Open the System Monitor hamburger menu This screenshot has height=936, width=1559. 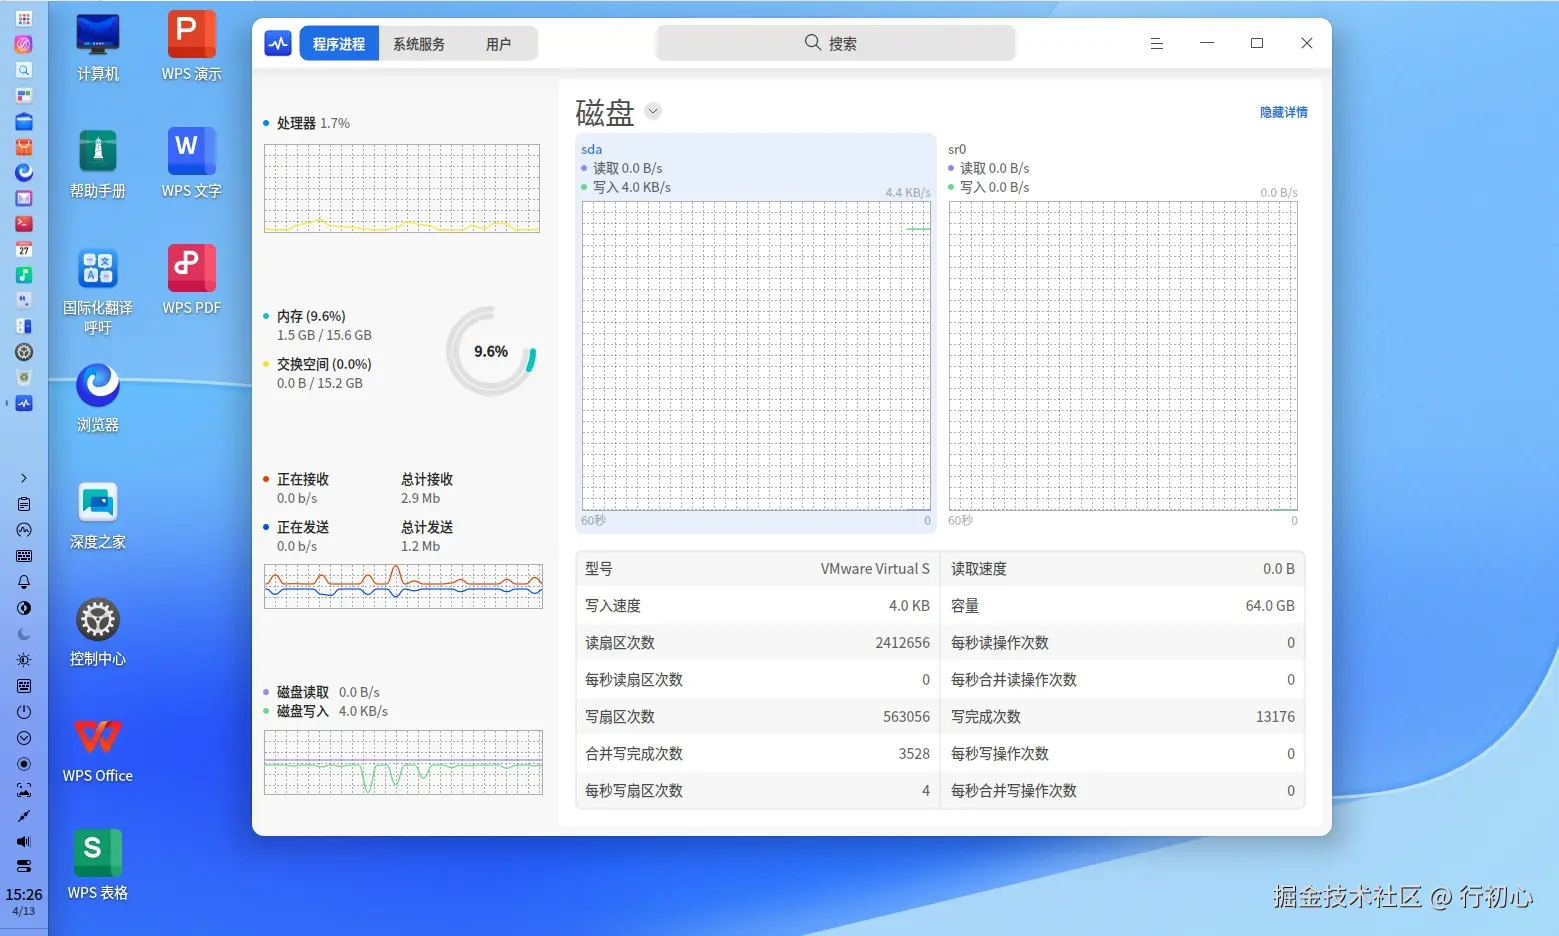point(1157,43)
